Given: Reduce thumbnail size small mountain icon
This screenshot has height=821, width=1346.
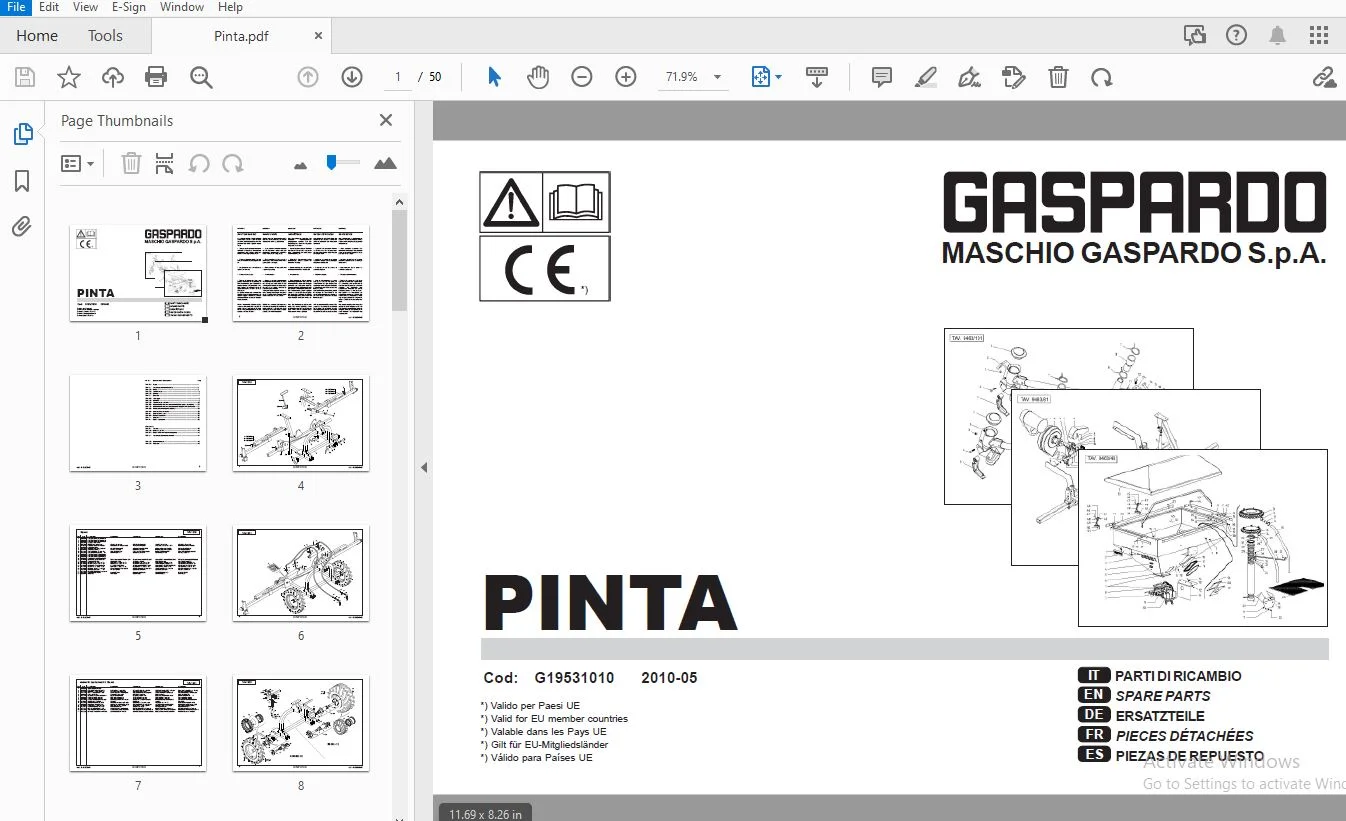Looking at the screenshot, I should click(300, 165).
